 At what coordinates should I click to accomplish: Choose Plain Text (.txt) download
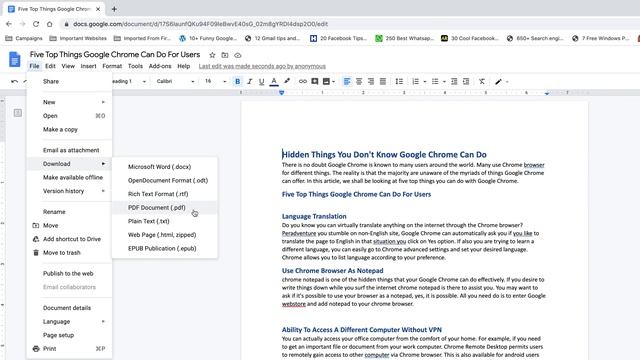click(x=164, y=221)
